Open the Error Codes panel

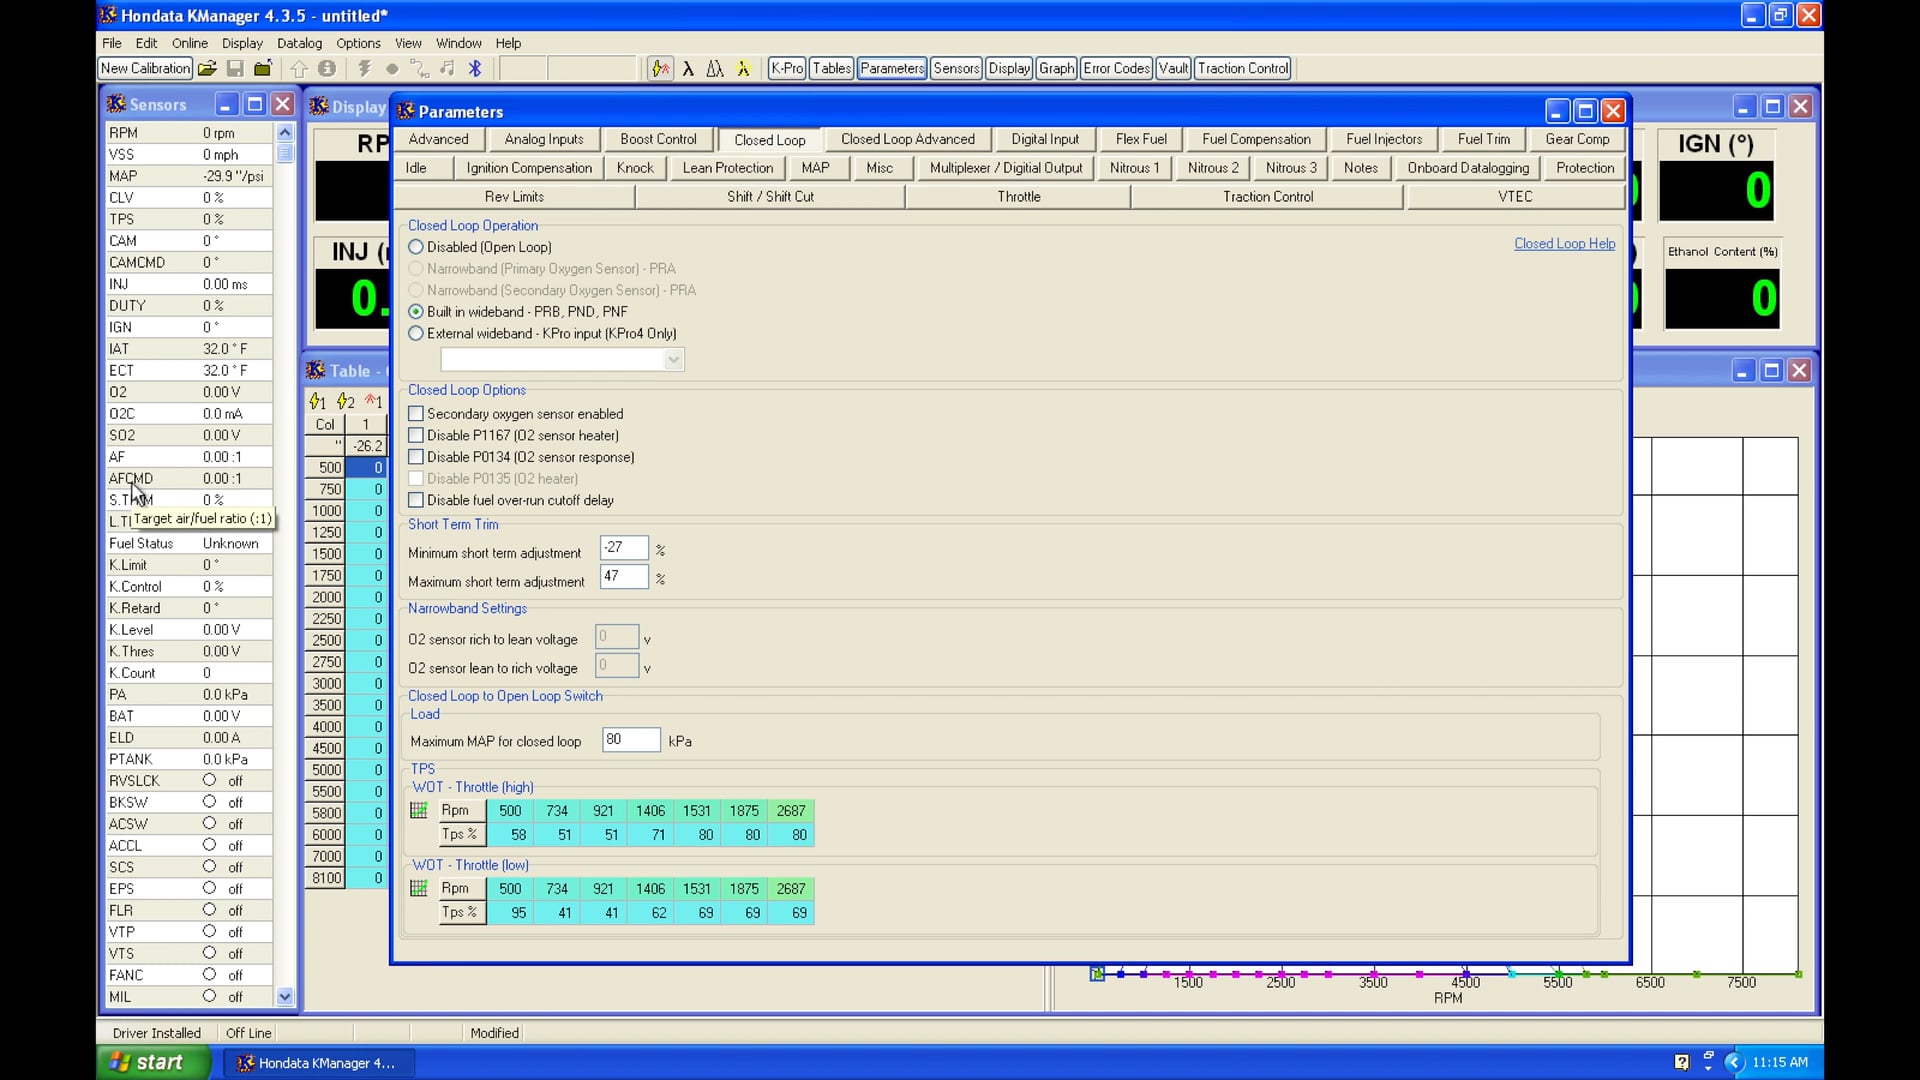coord(1115,68)
